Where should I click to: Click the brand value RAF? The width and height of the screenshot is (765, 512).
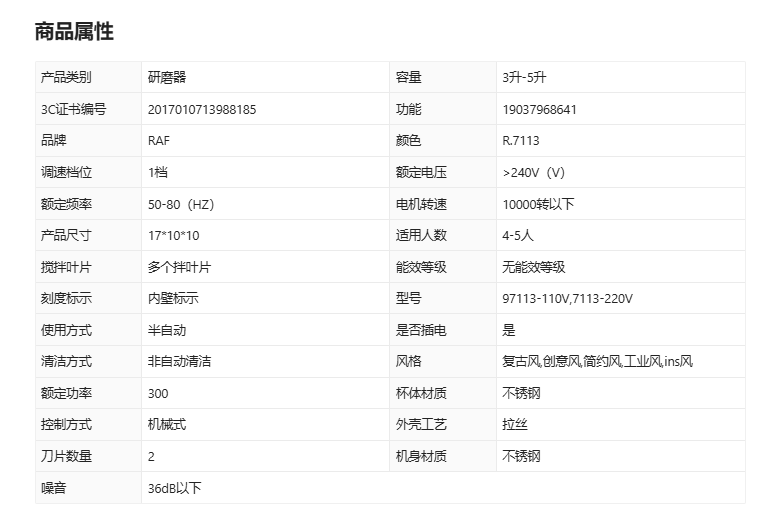pos(159,141)
